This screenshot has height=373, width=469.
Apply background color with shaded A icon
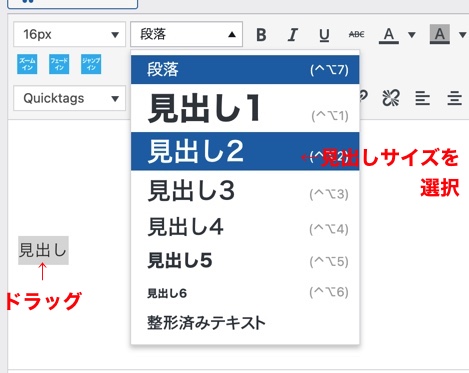tap(439, 34)
